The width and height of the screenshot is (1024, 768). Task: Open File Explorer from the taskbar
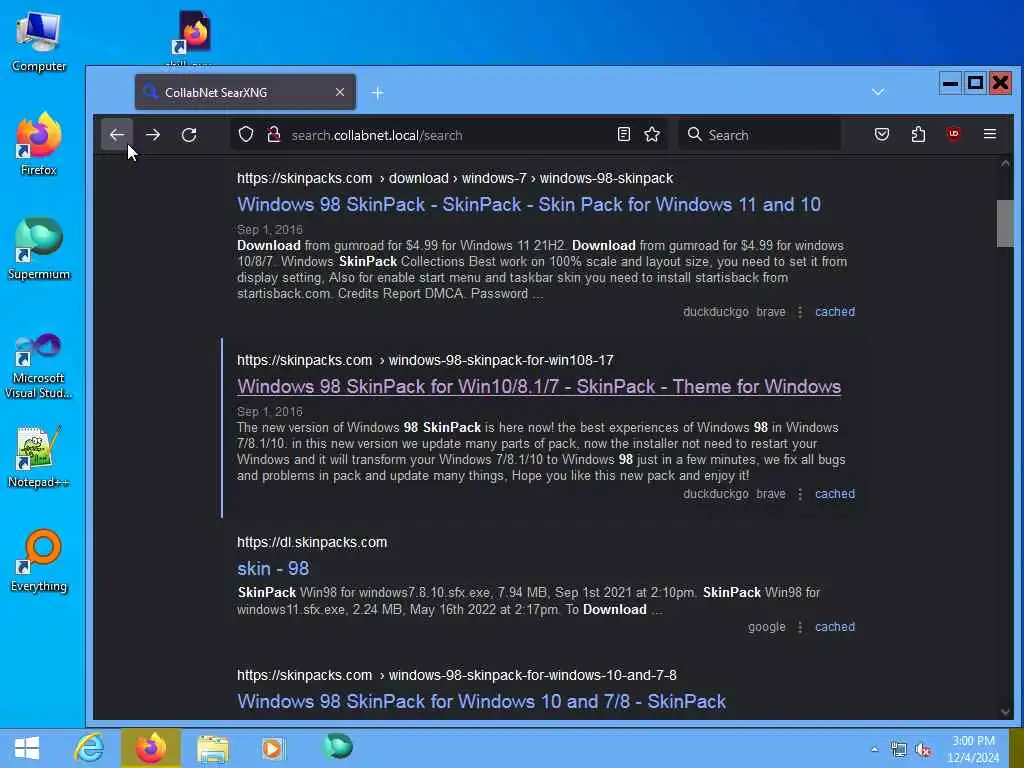213,748
